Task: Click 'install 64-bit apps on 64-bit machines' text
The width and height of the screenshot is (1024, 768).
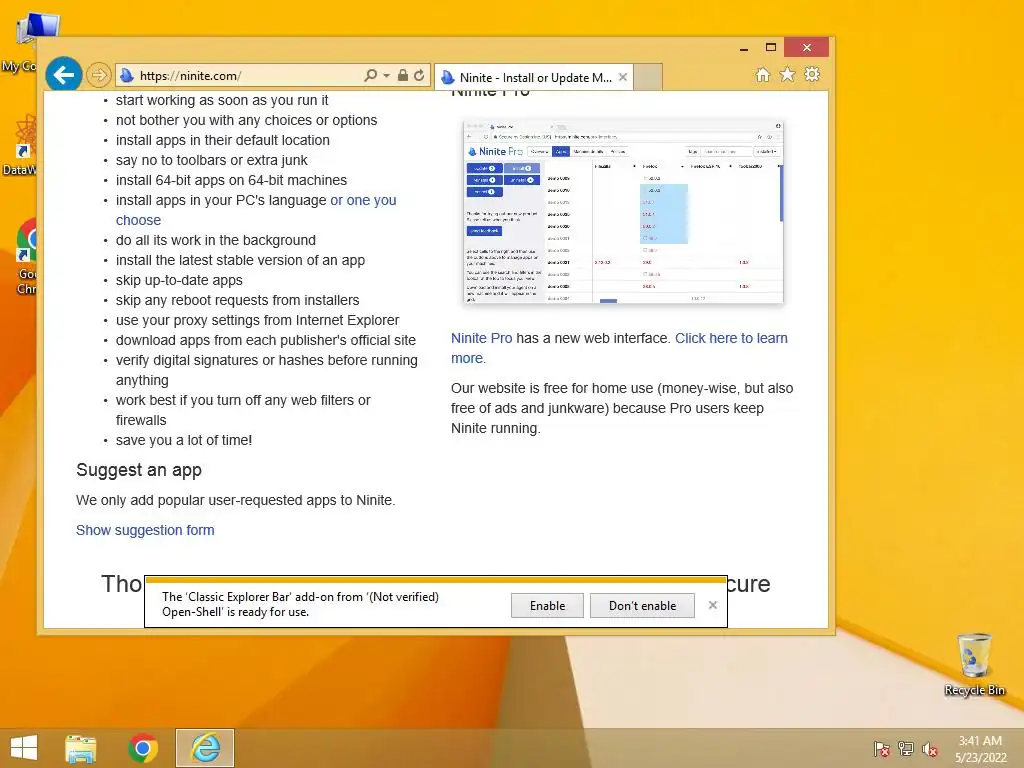Action: (231, 180)
